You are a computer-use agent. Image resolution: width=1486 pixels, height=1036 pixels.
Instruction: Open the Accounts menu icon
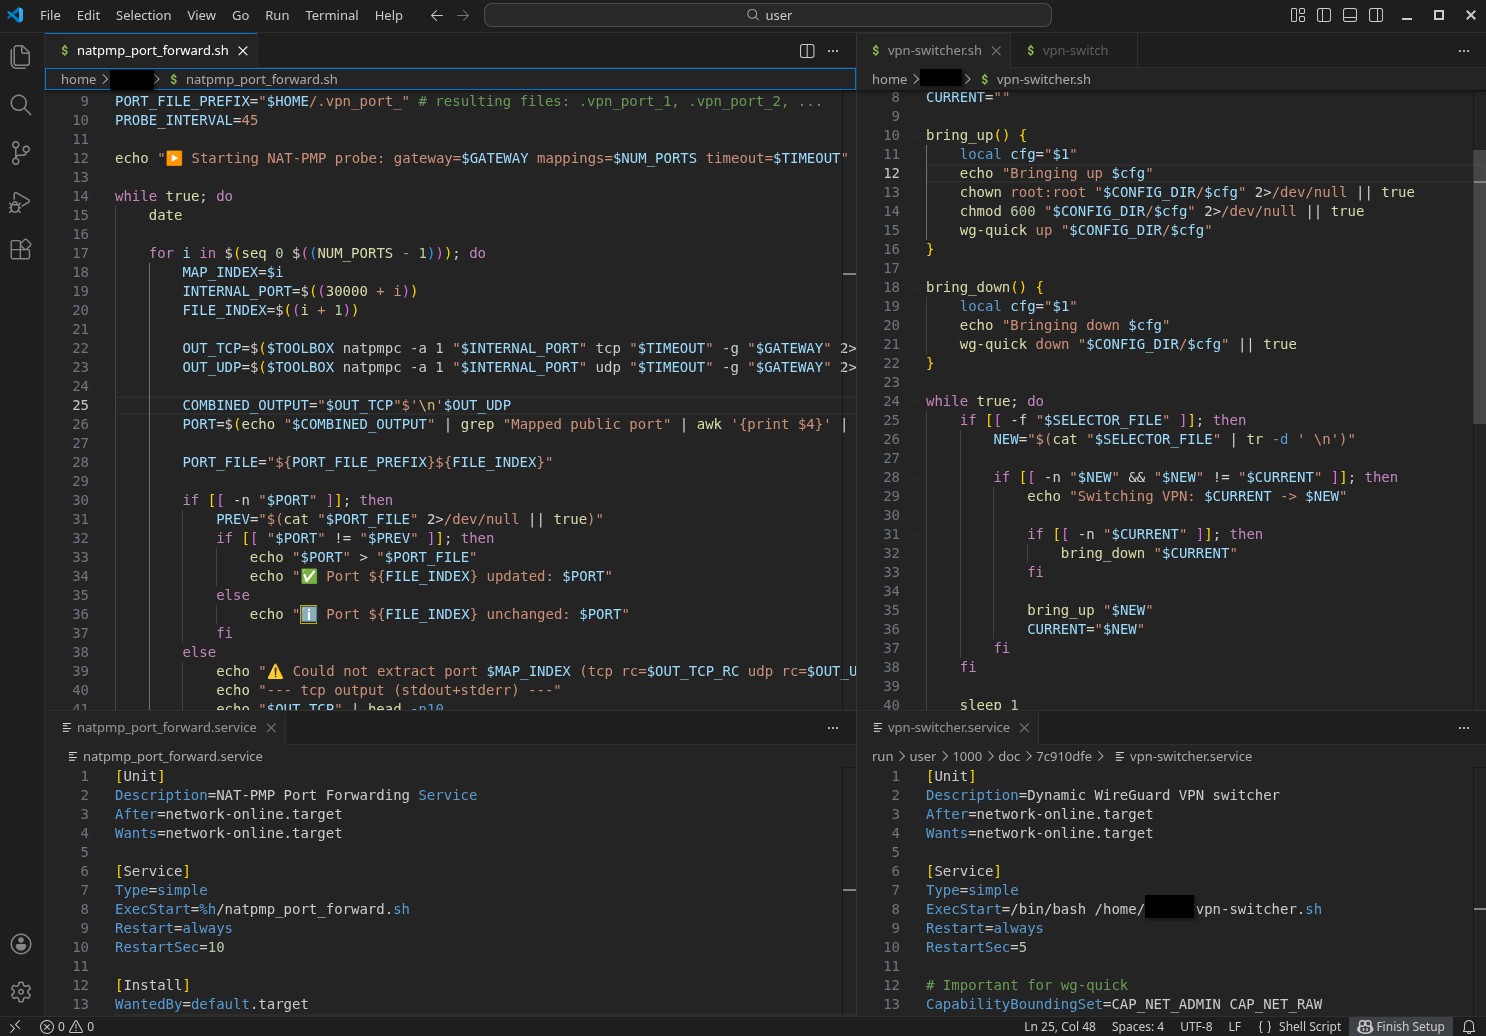20,944
